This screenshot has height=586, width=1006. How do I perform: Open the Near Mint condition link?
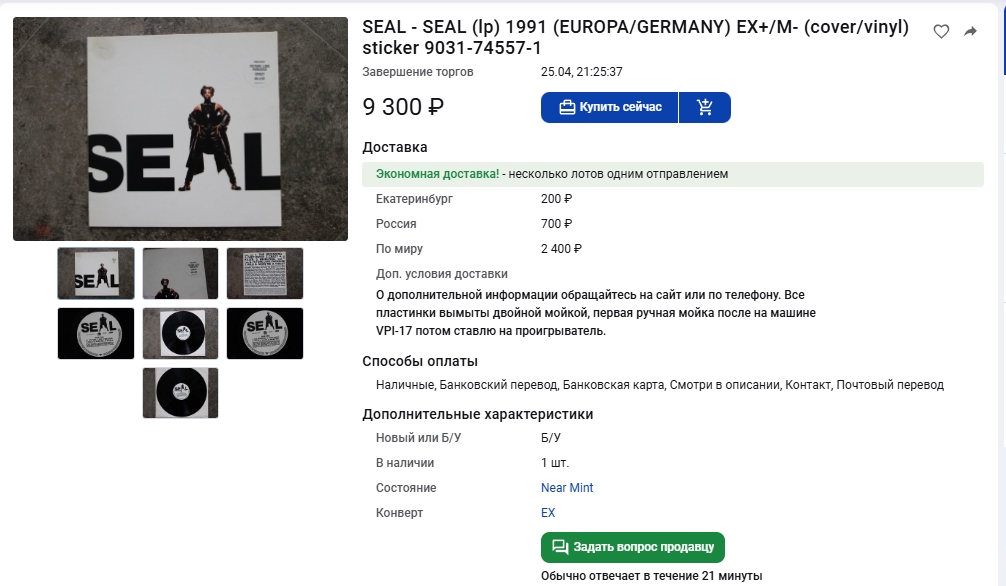[x=567, y=488]
